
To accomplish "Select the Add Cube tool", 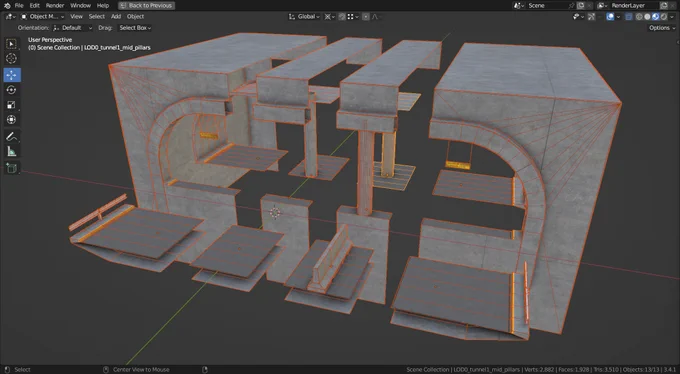I will click(x=12, y=168).
